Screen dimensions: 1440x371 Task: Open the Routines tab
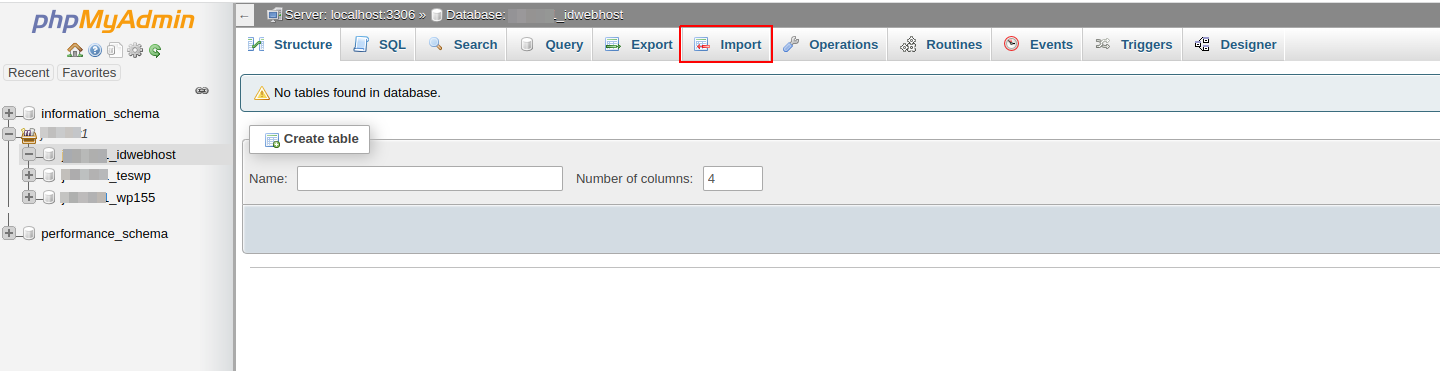[940, 44]
